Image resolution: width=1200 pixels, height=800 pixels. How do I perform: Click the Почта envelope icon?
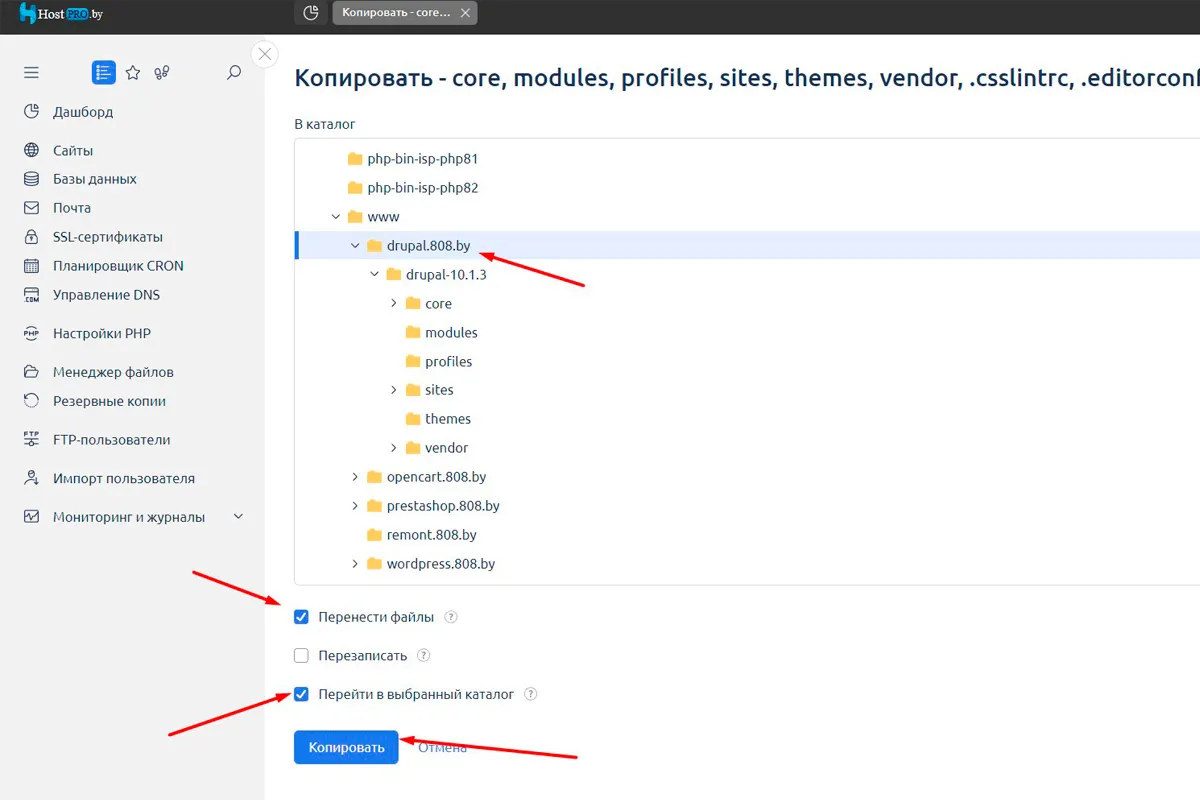point(31,208)
